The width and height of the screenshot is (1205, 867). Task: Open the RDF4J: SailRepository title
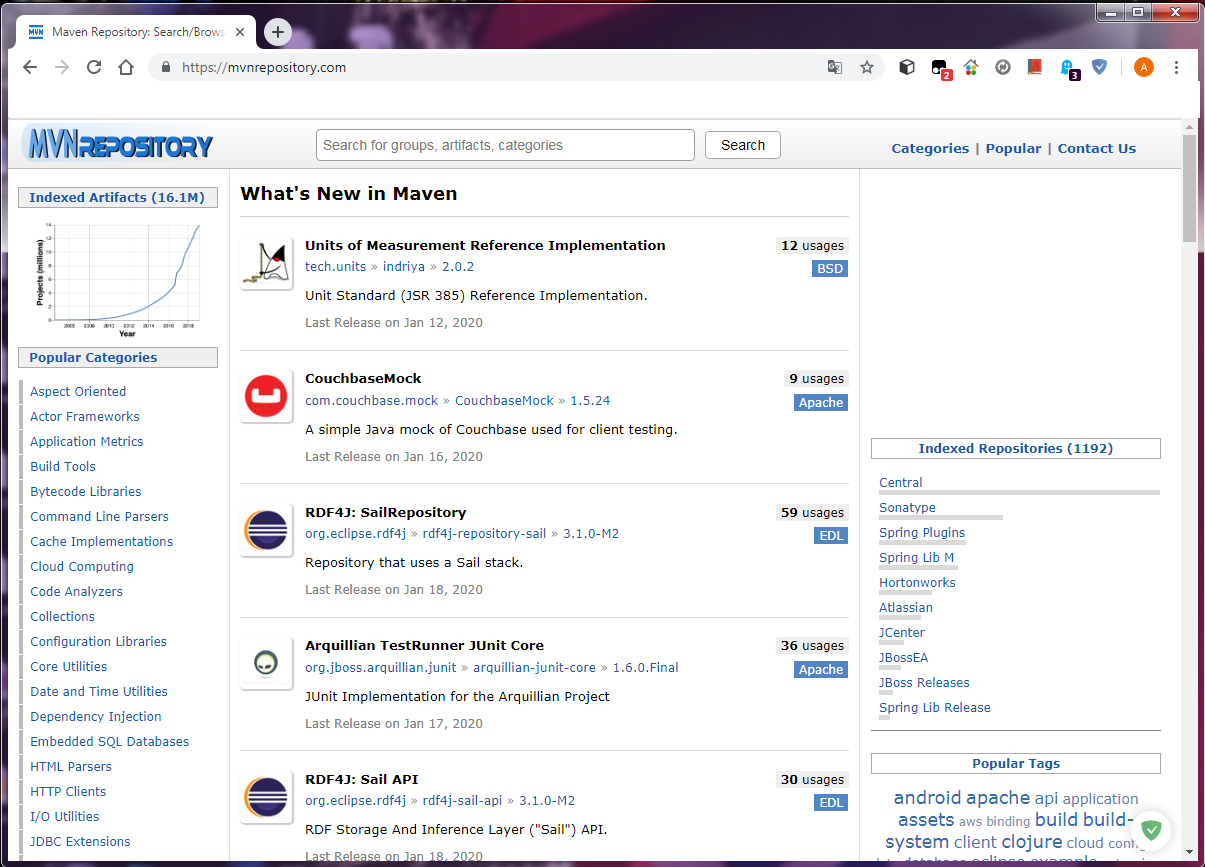[386, 512]
